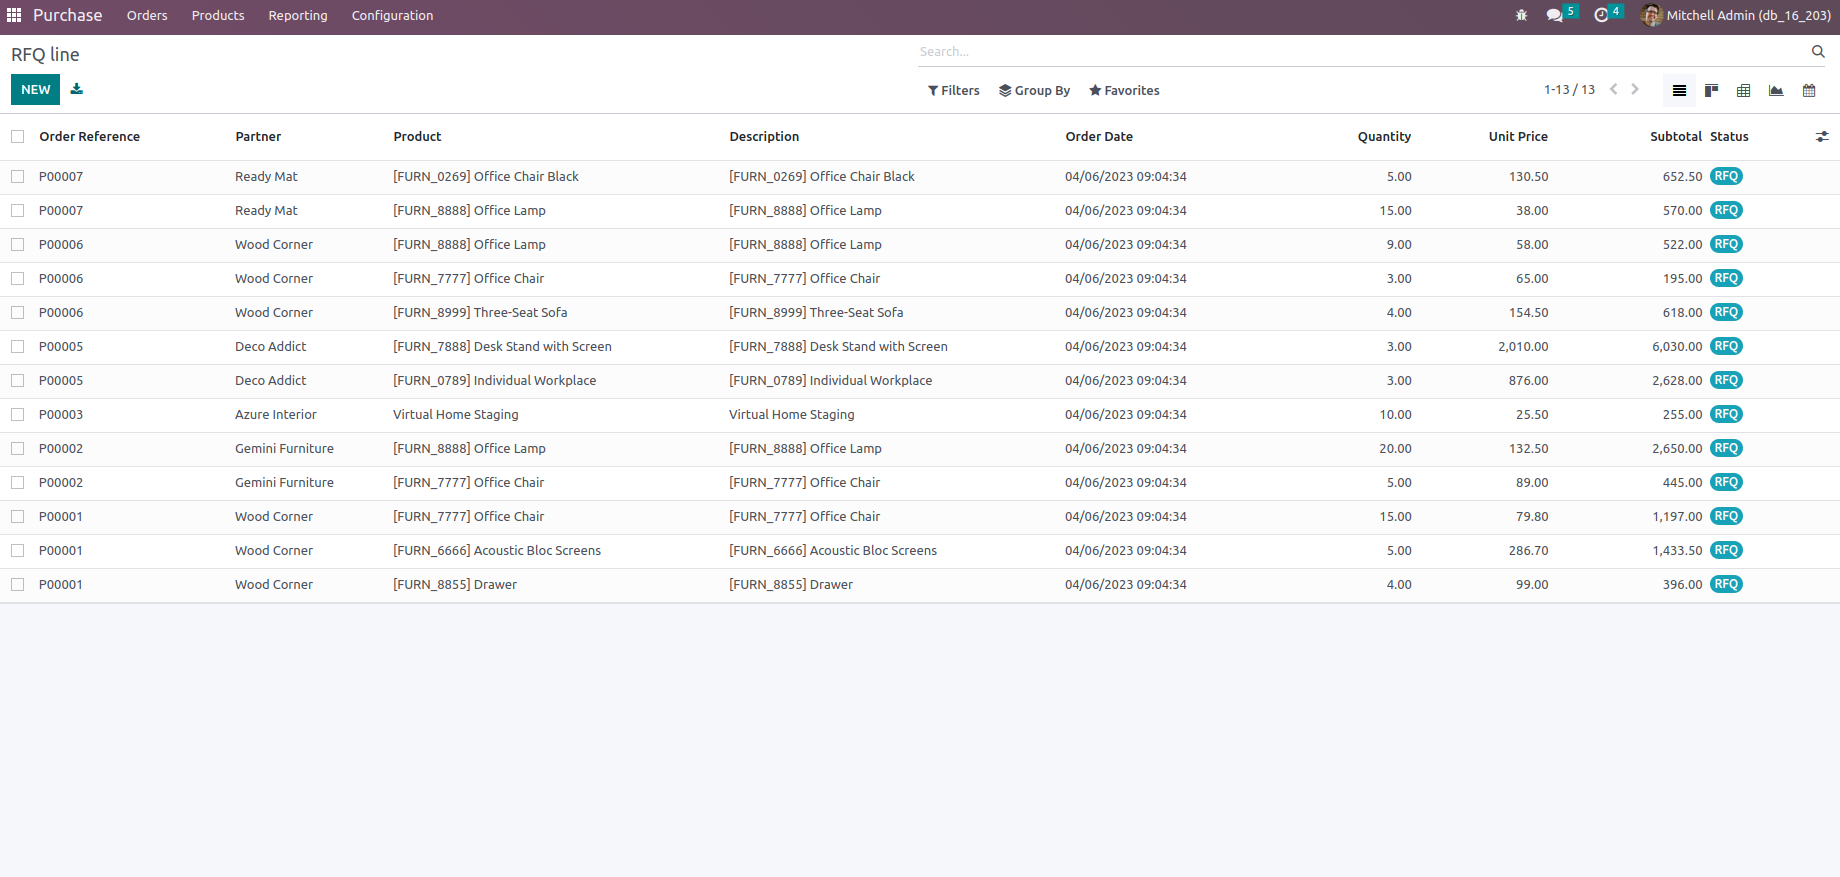Open the conversations messages icon
This screenshot has width=1840, height=877.
[x=1554, y=15]
